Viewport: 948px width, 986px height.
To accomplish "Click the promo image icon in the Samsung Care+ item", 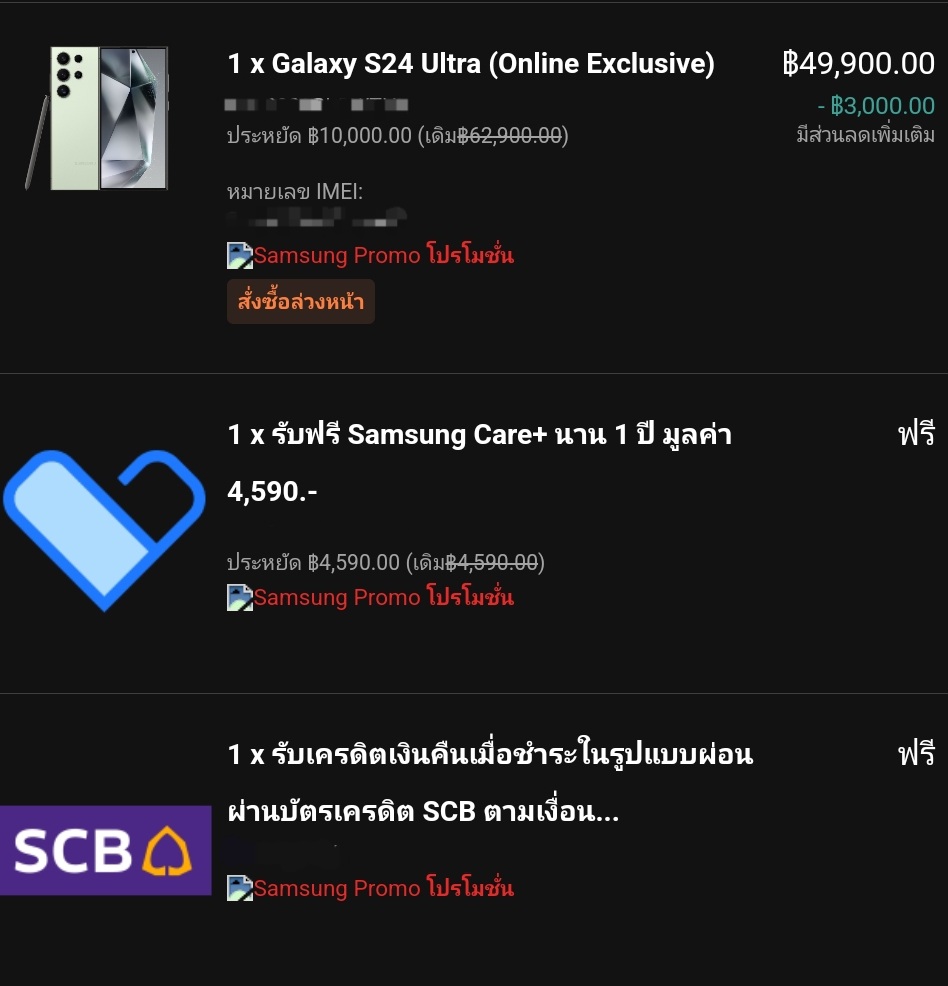I will (x=240, y=598).
